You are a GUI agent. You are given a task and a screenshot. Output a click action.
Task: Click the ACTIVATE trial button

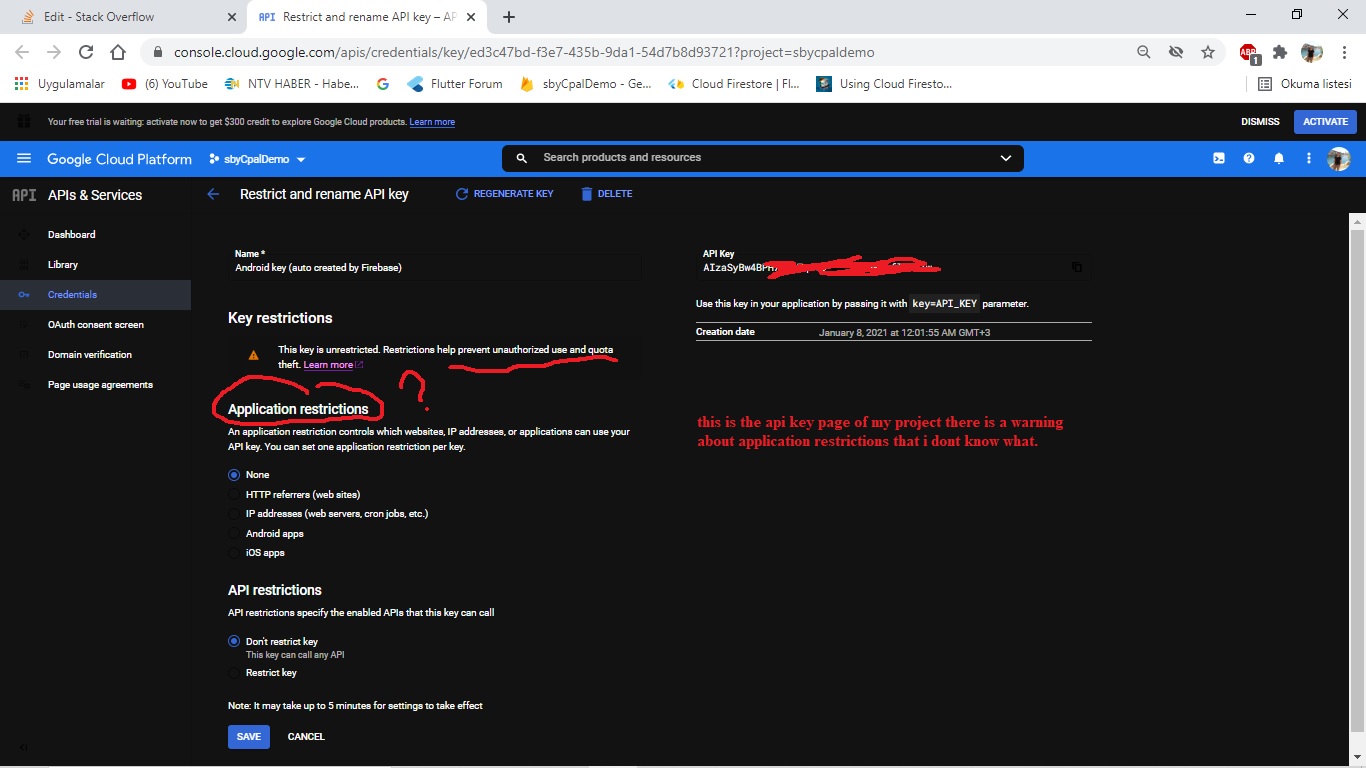(x=1325, y=122)
